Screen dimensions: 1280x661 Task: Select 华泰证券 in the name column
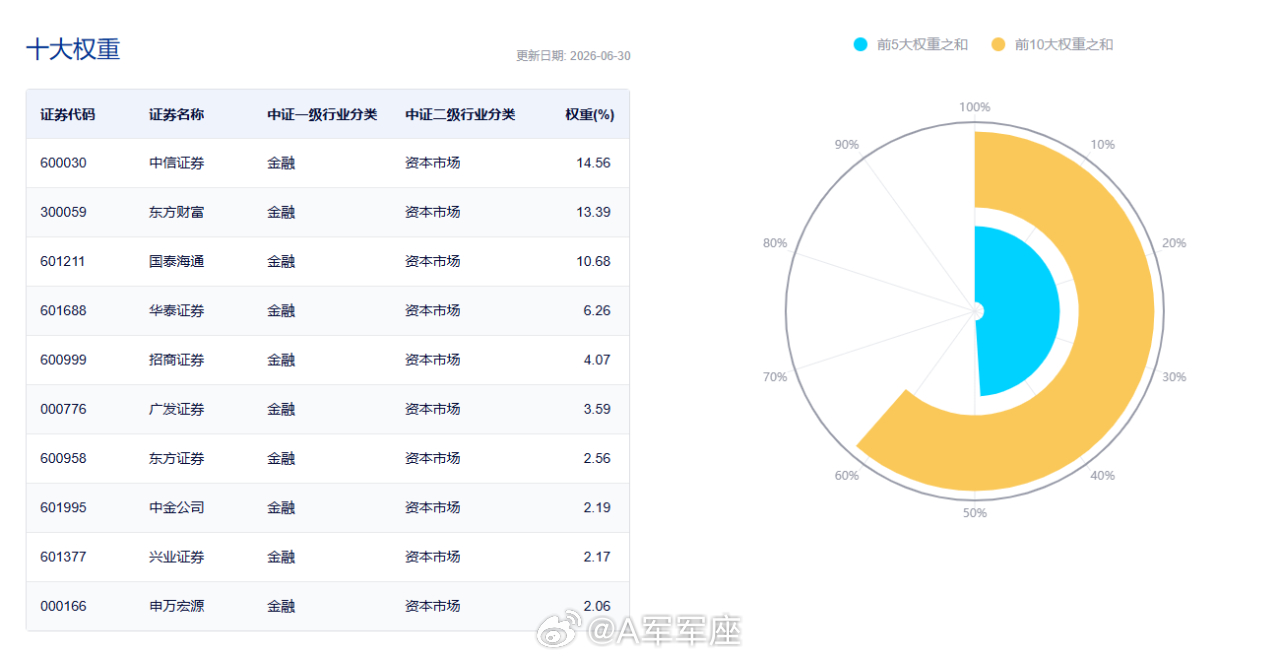(176, 311)
